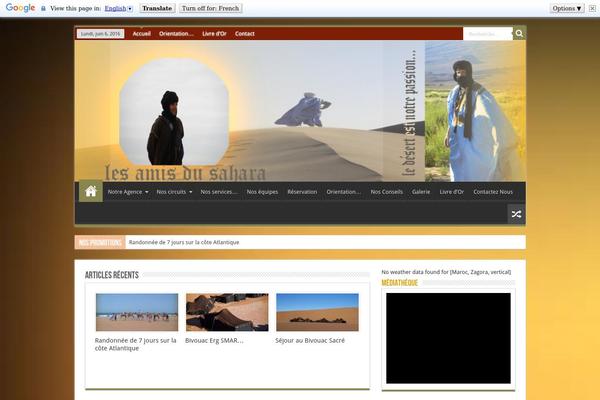Click the date label lundi, juin 6, 2016
This screenshot has height=400, width=600.
(x=100, y=34)
